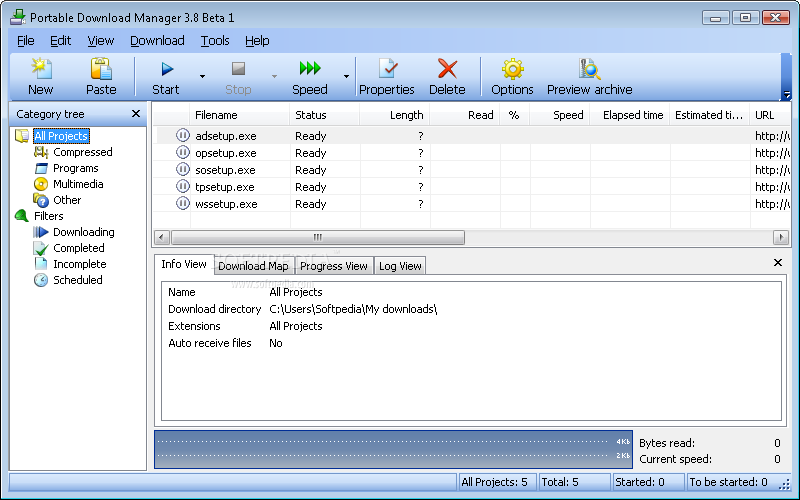Select the opsetup.exe filename
The image size is (800, 500).
pyautogui.click(x=226, y=153)
